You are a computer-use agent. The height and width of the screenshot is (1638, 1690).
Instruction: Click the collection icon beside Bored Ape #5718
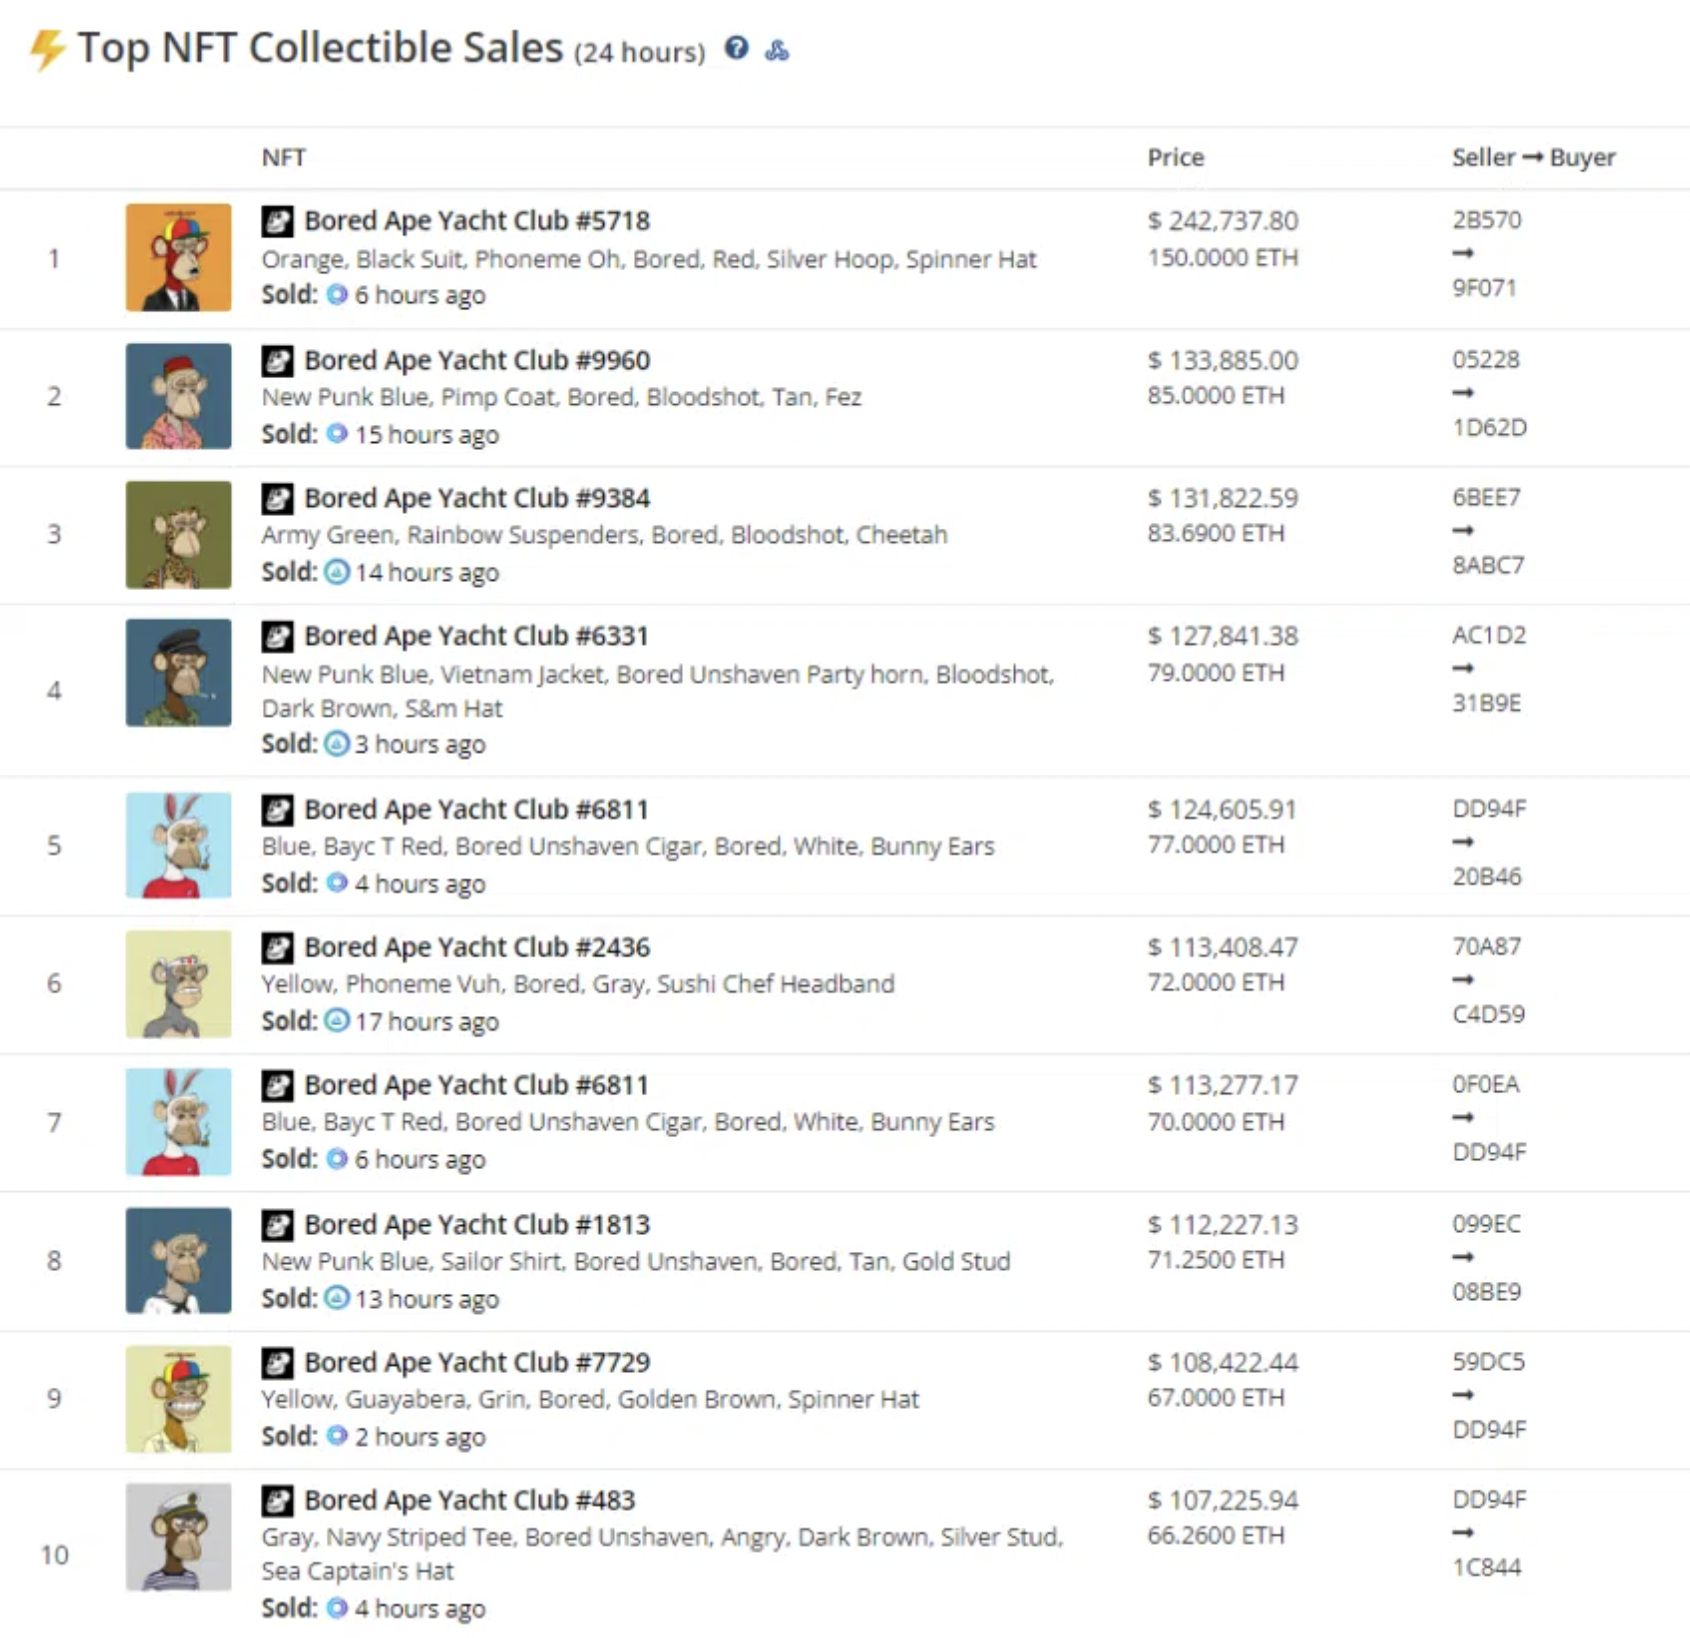278,221
